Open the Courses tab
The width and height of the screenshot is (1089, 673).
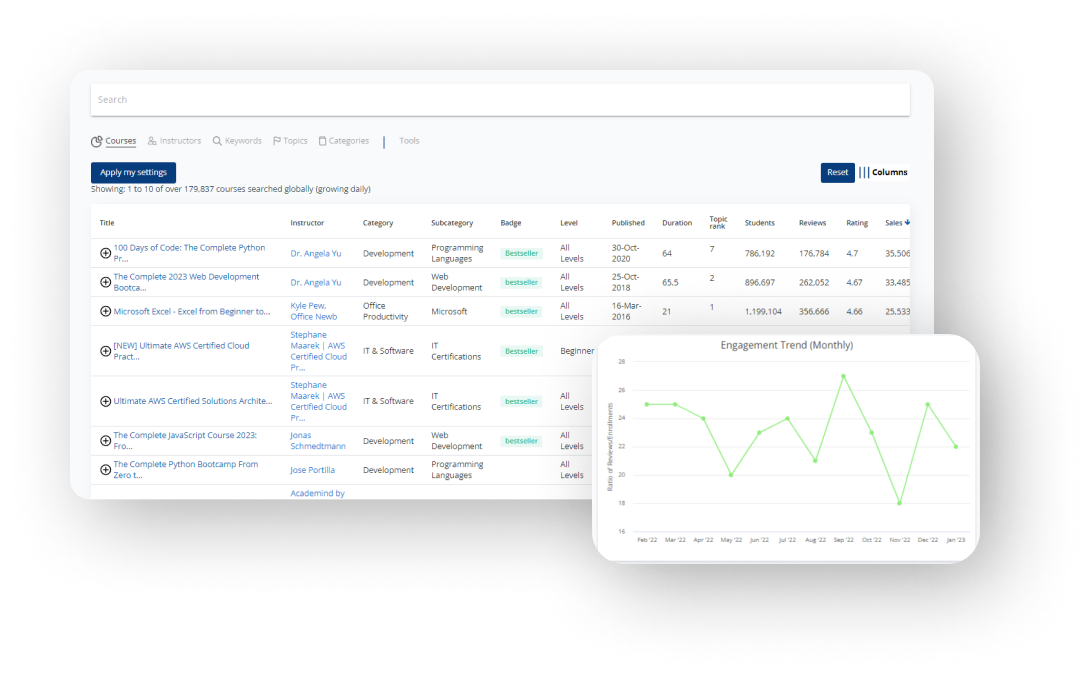point(120,141)
